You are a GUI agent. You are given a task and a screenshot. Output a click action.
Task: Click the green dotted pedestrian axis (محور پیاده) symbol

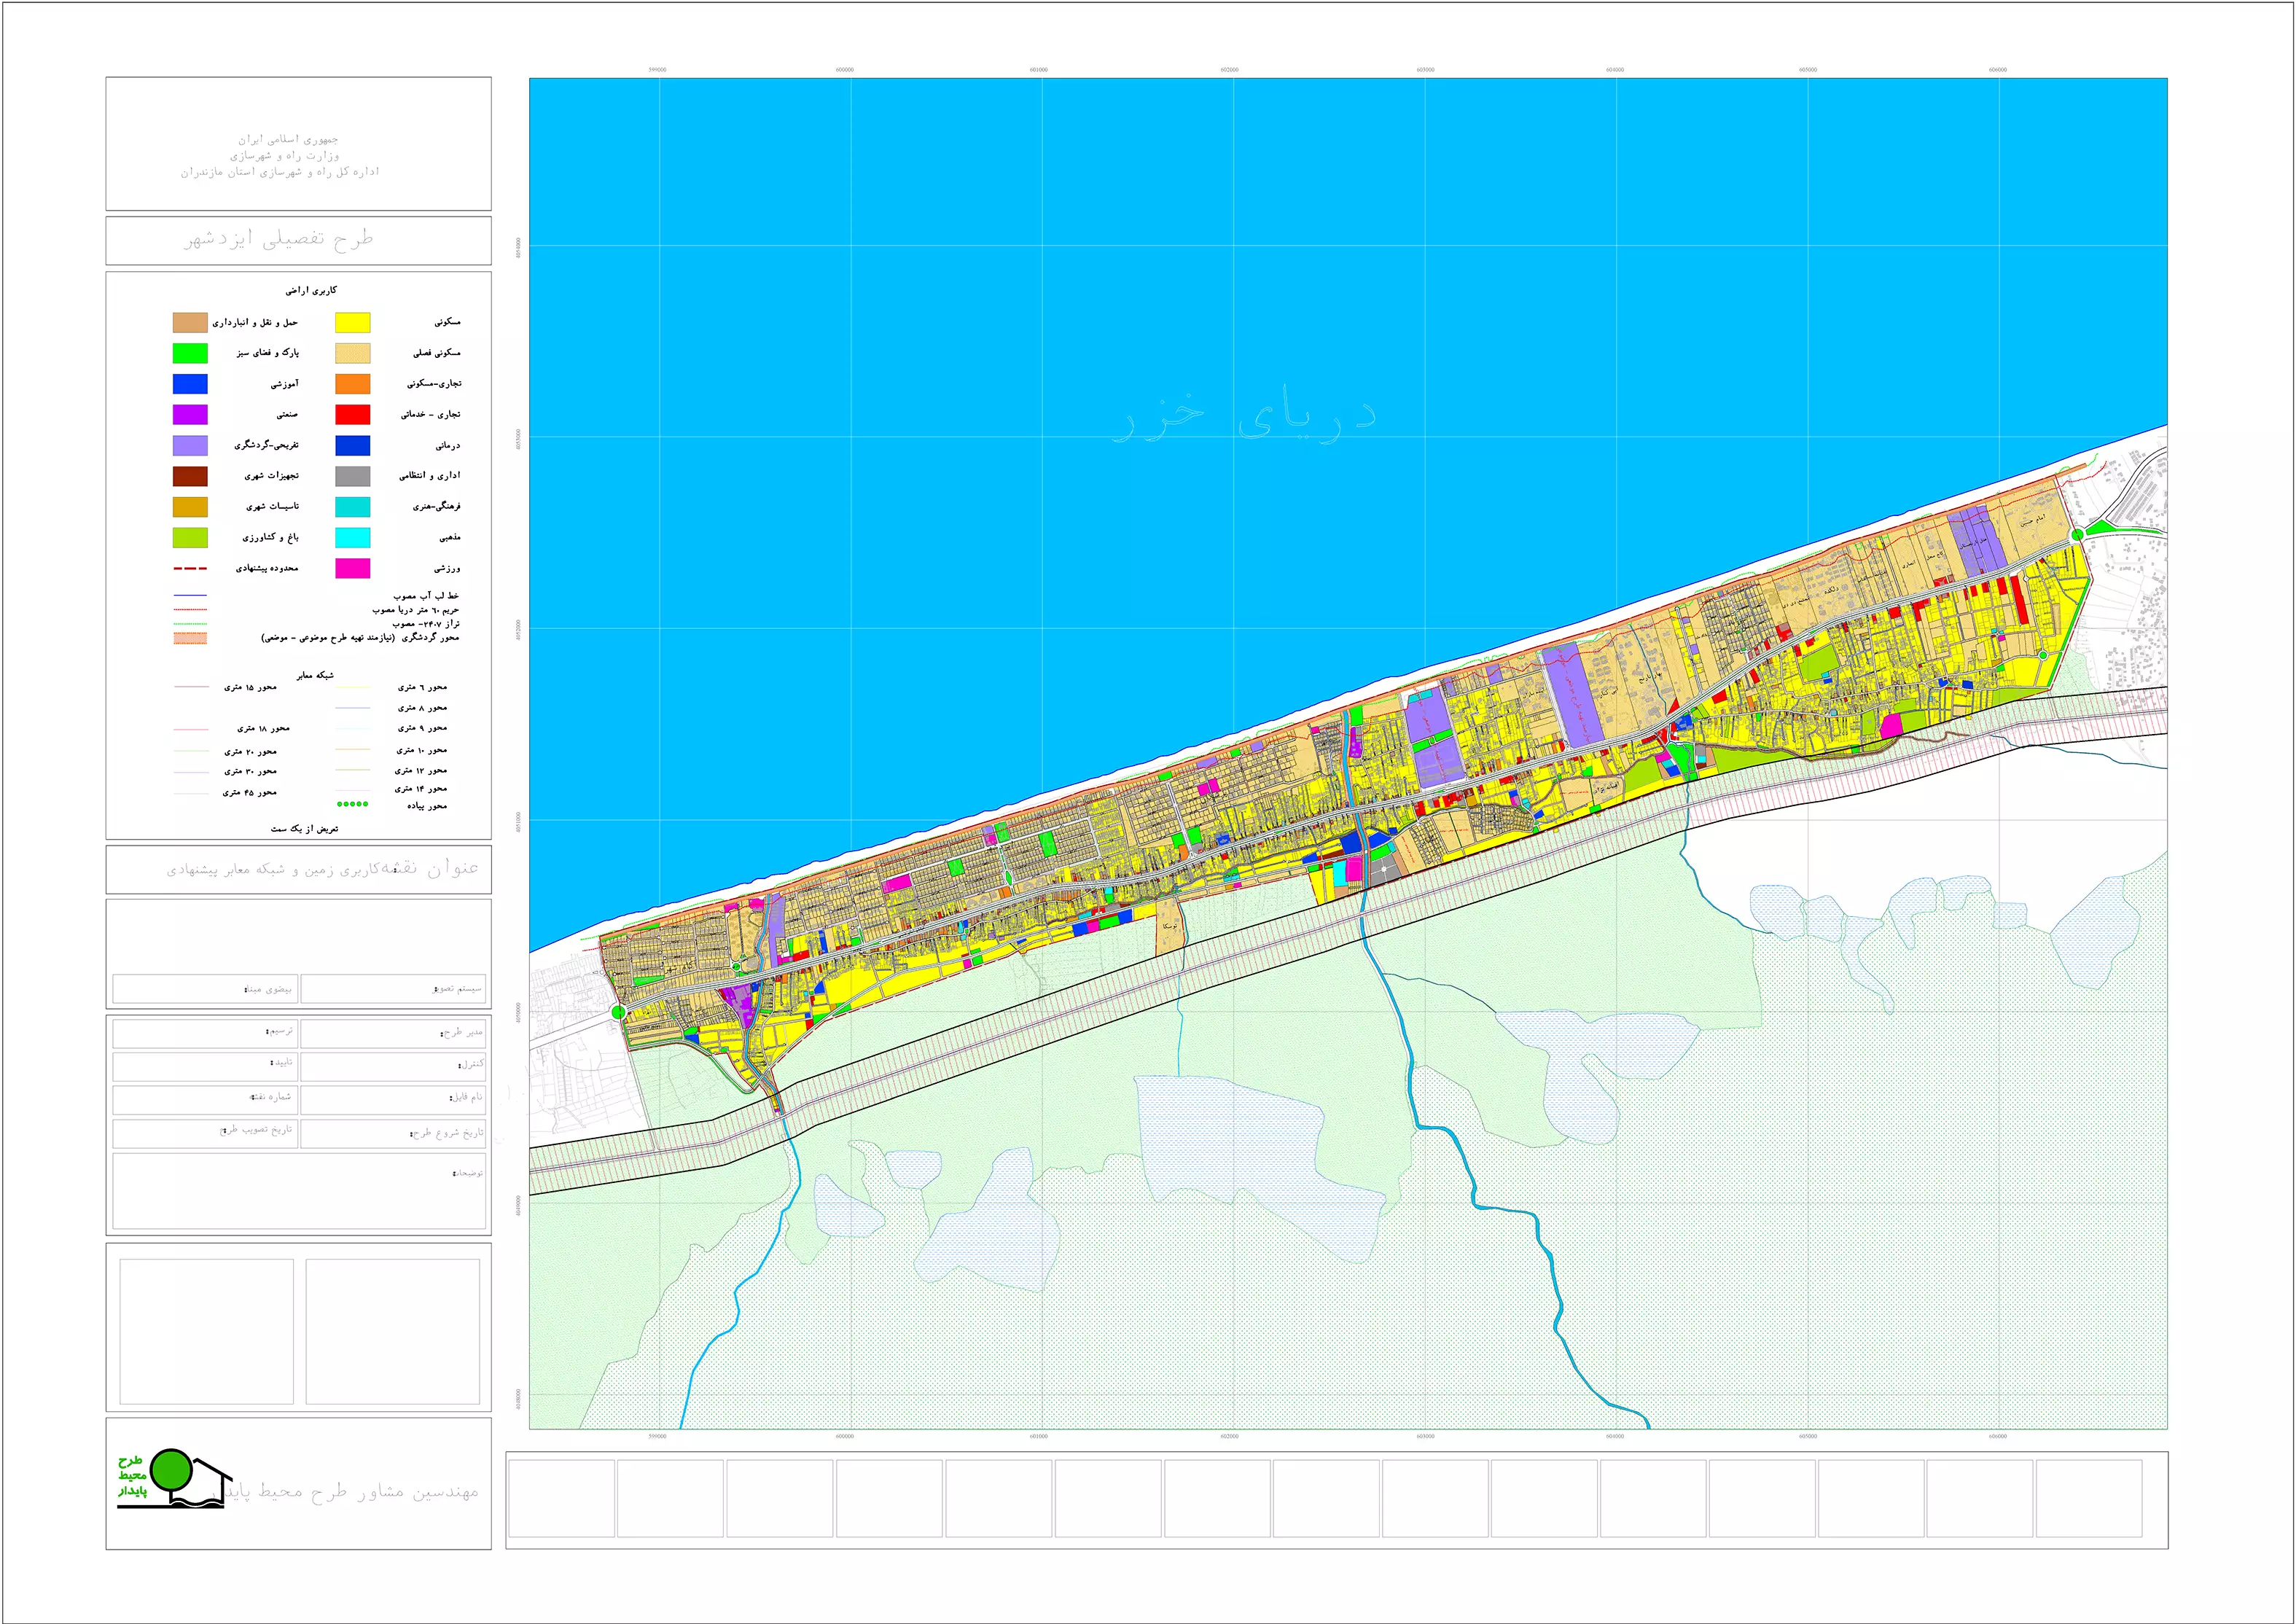[x=352, y=804]
